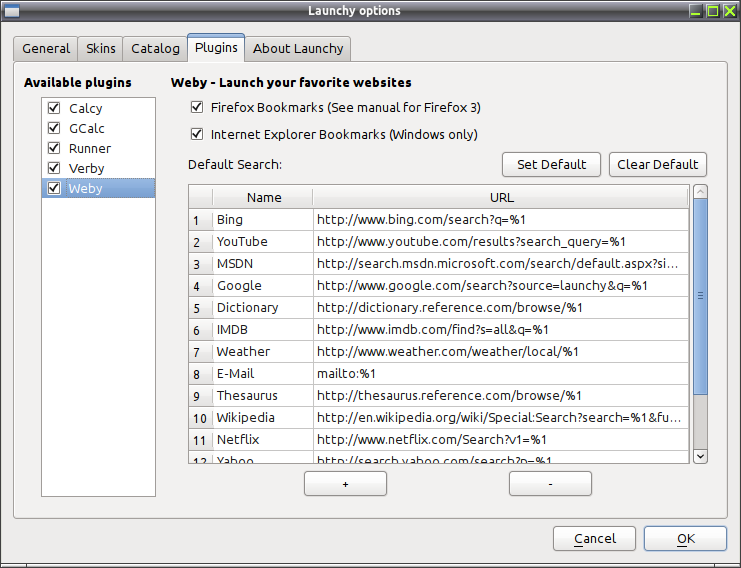The width and height of the screenshot is (741, 568).
Task: Select the Wikipedia name cell
Action: (x=263, y=418)
